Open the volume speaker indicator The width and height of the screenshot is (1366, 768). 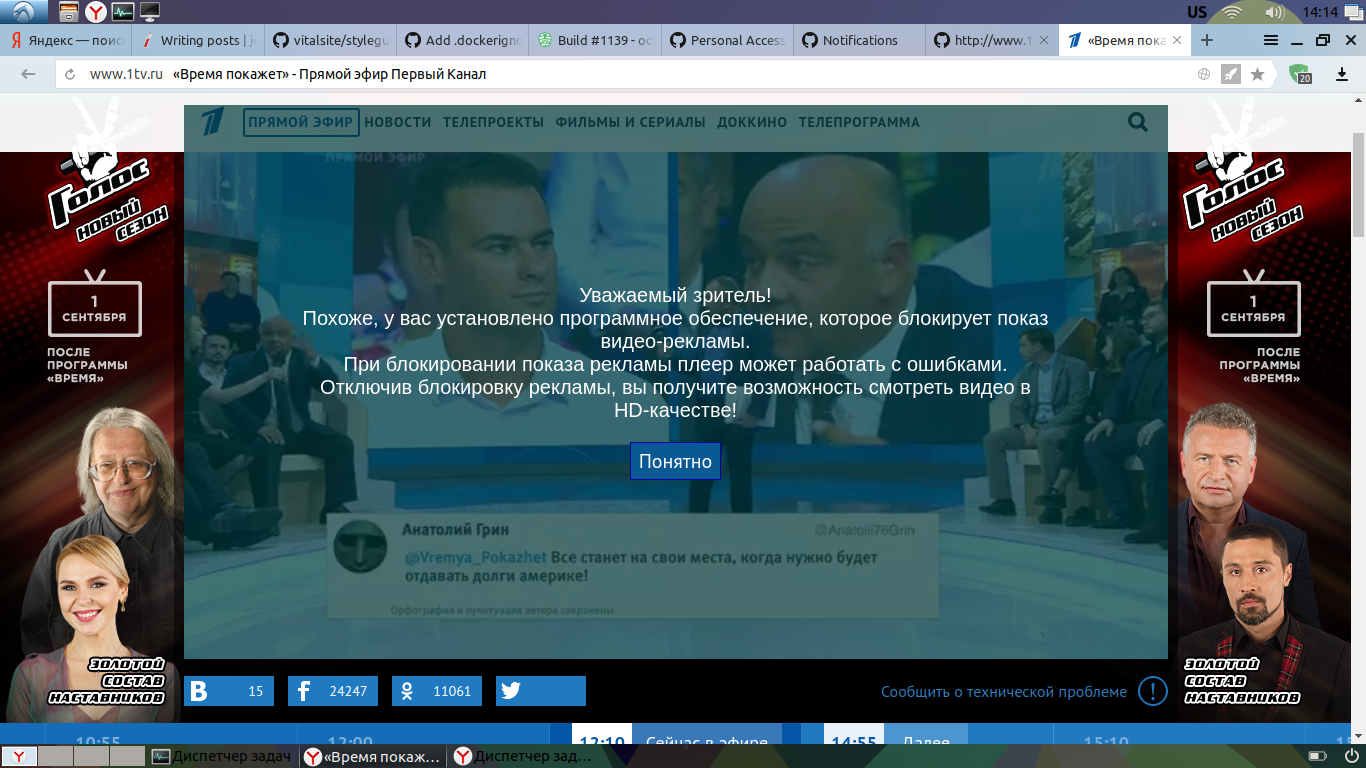pyautogui.click(x=1274, y=12)
